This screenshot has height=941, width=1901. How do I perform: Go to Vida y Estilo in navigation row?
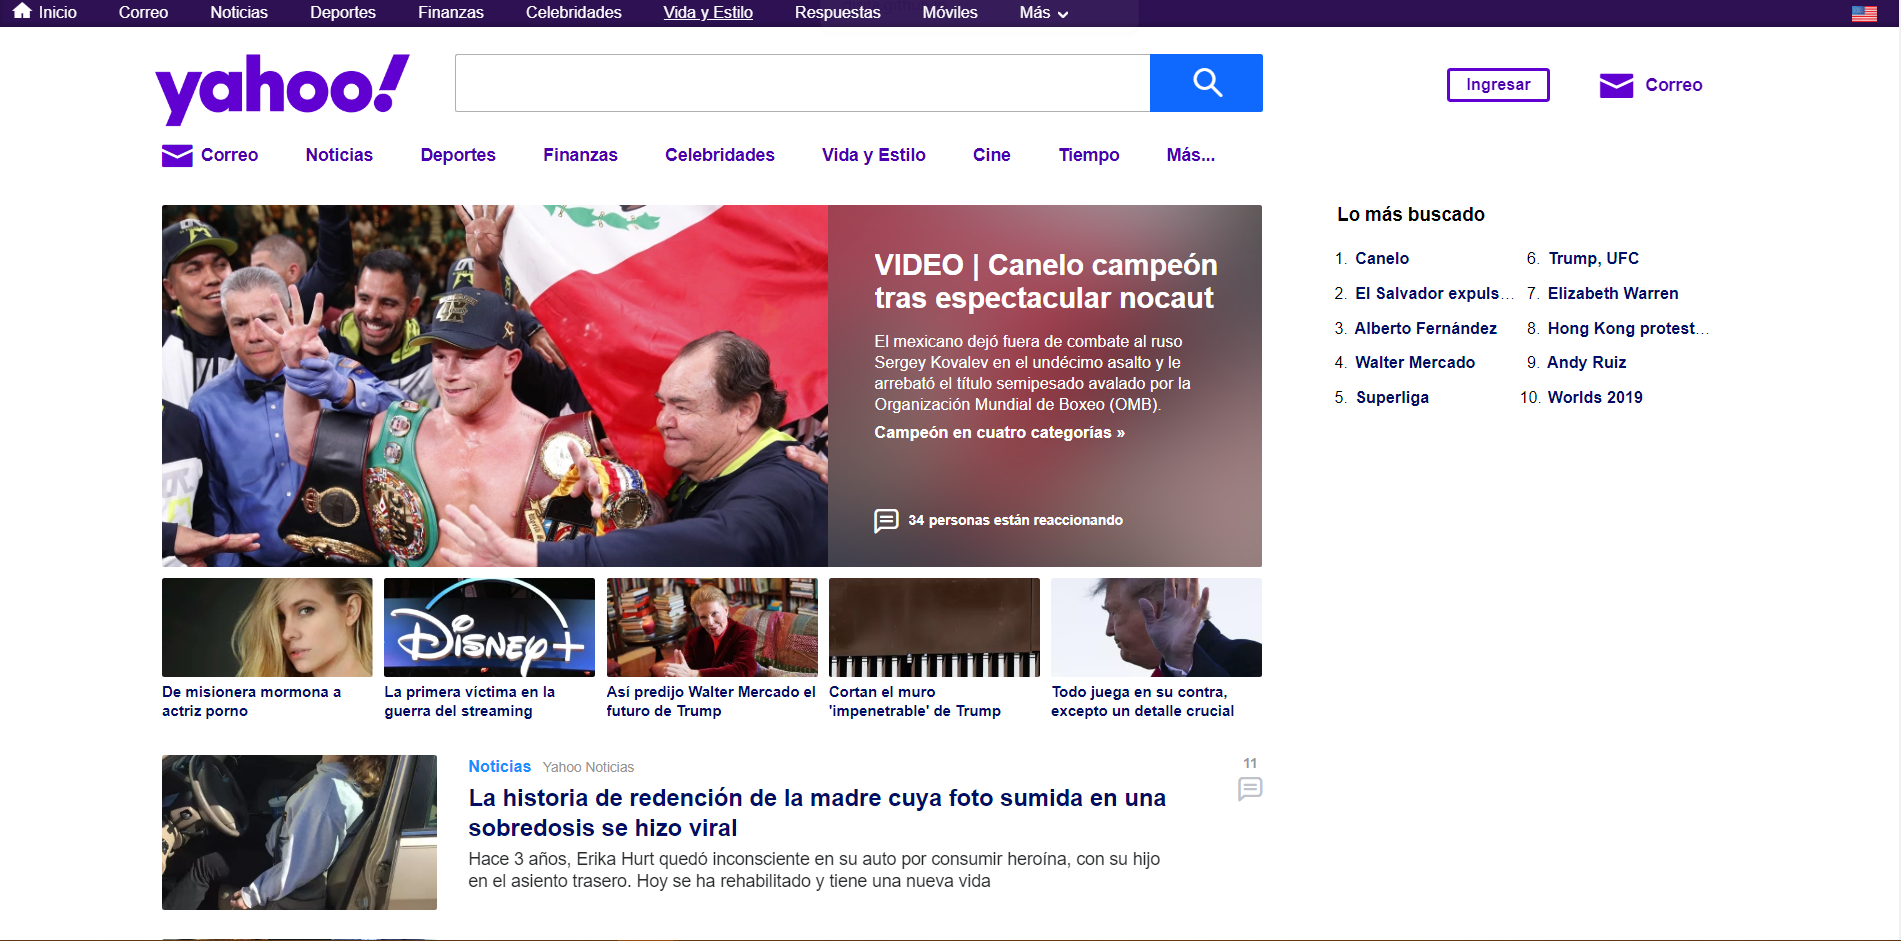pos(874,155)
